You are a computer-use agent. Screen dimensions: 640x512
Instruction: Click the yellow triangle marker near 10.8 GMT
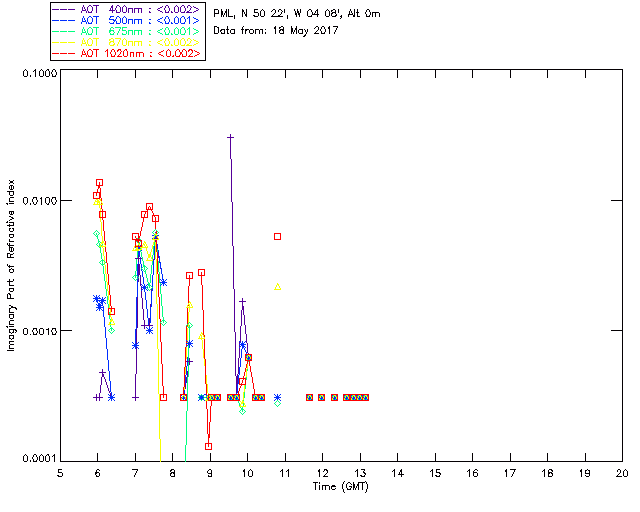coord(278,286)
